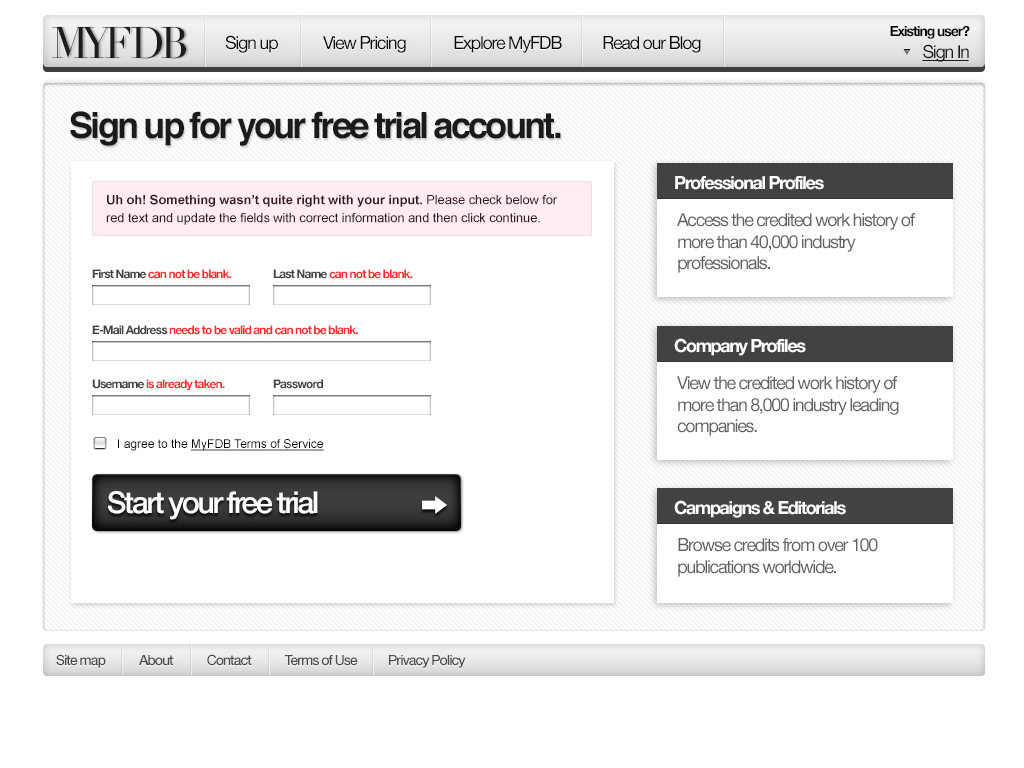Open the MyFDB Terms of Service link
The width and height of the screenshot is (1024, 768).
coord(257,444)
